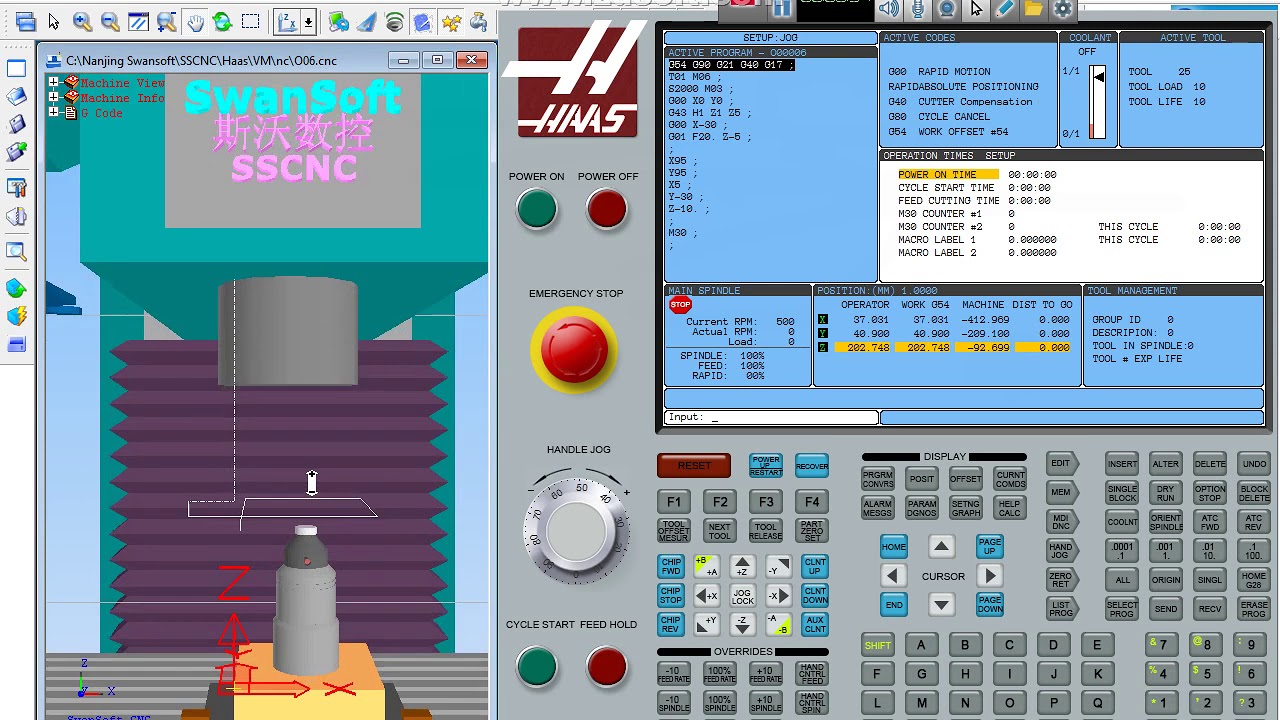Open the folder icon in the top bar
This screenshot has width=1280, height=720.
[1034, 9]
